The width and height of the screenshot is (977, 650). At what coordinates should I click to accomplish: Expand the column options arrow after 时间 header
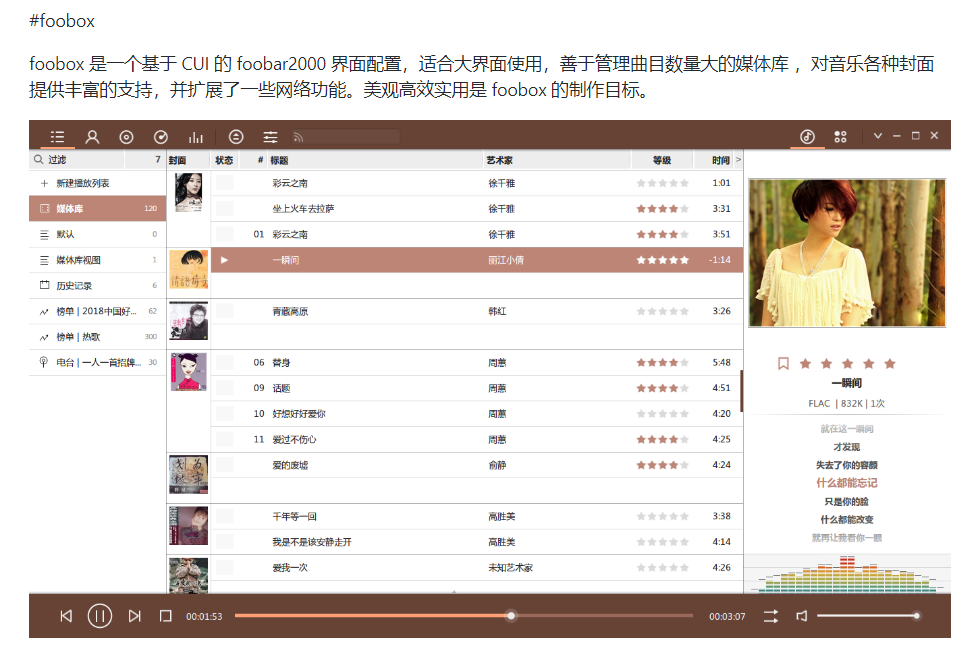pyautogui.click(x=737, y=159)
